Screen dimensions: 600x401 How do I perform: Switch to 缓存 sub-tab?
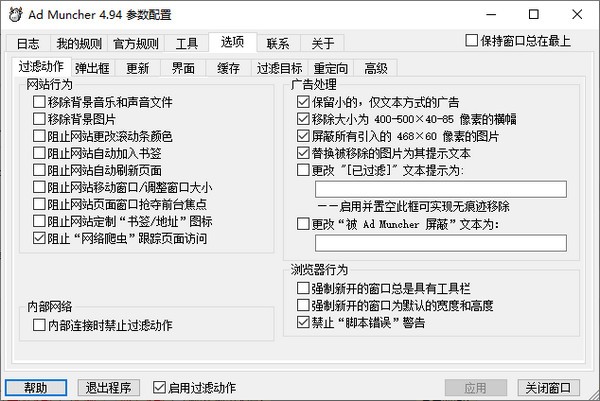[x=228, y=68]
